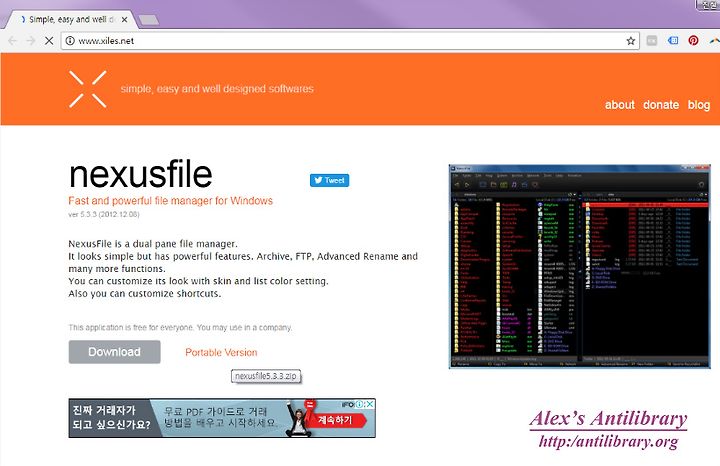Open the donate link in the header
Image resolution: width=720 pixels, height=466 pixels.
[661, 105]
